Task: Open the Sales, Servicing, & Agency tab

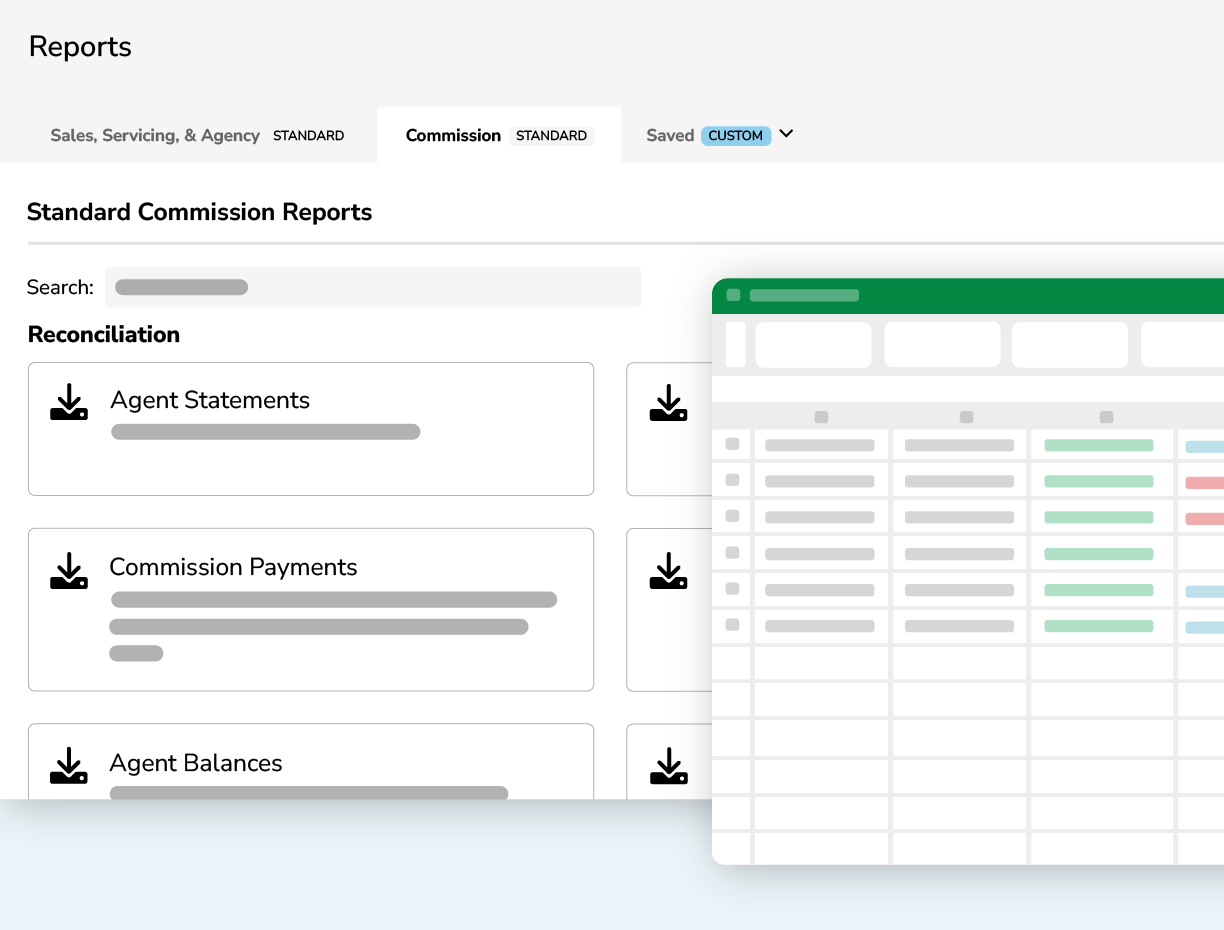Action: click(x=197, y=135)
